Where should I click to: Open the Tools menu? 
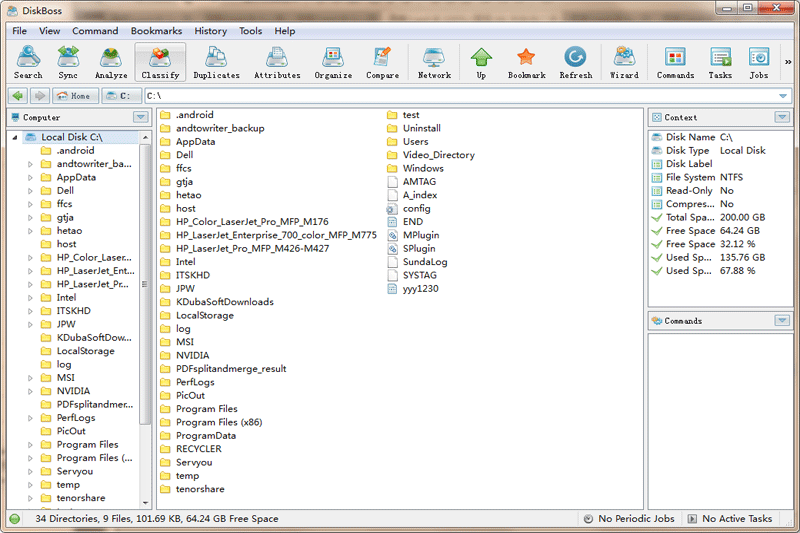(250, 31)
